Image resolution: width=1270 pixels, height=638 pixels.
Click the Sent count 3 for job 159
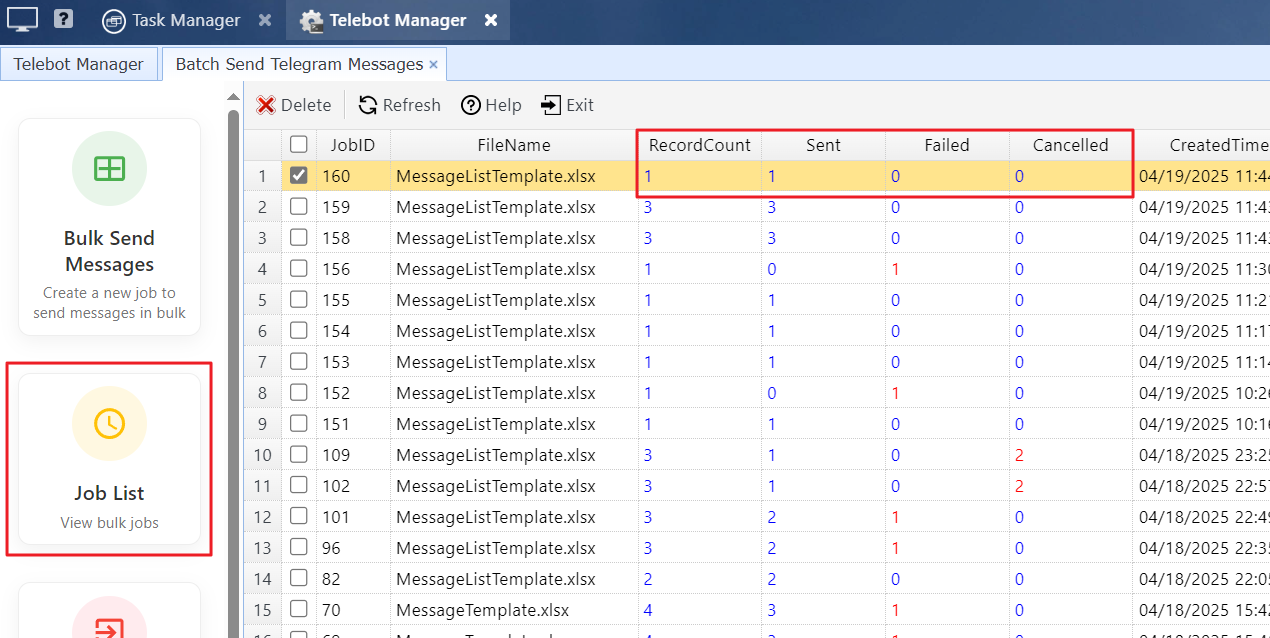click(823, 207)
